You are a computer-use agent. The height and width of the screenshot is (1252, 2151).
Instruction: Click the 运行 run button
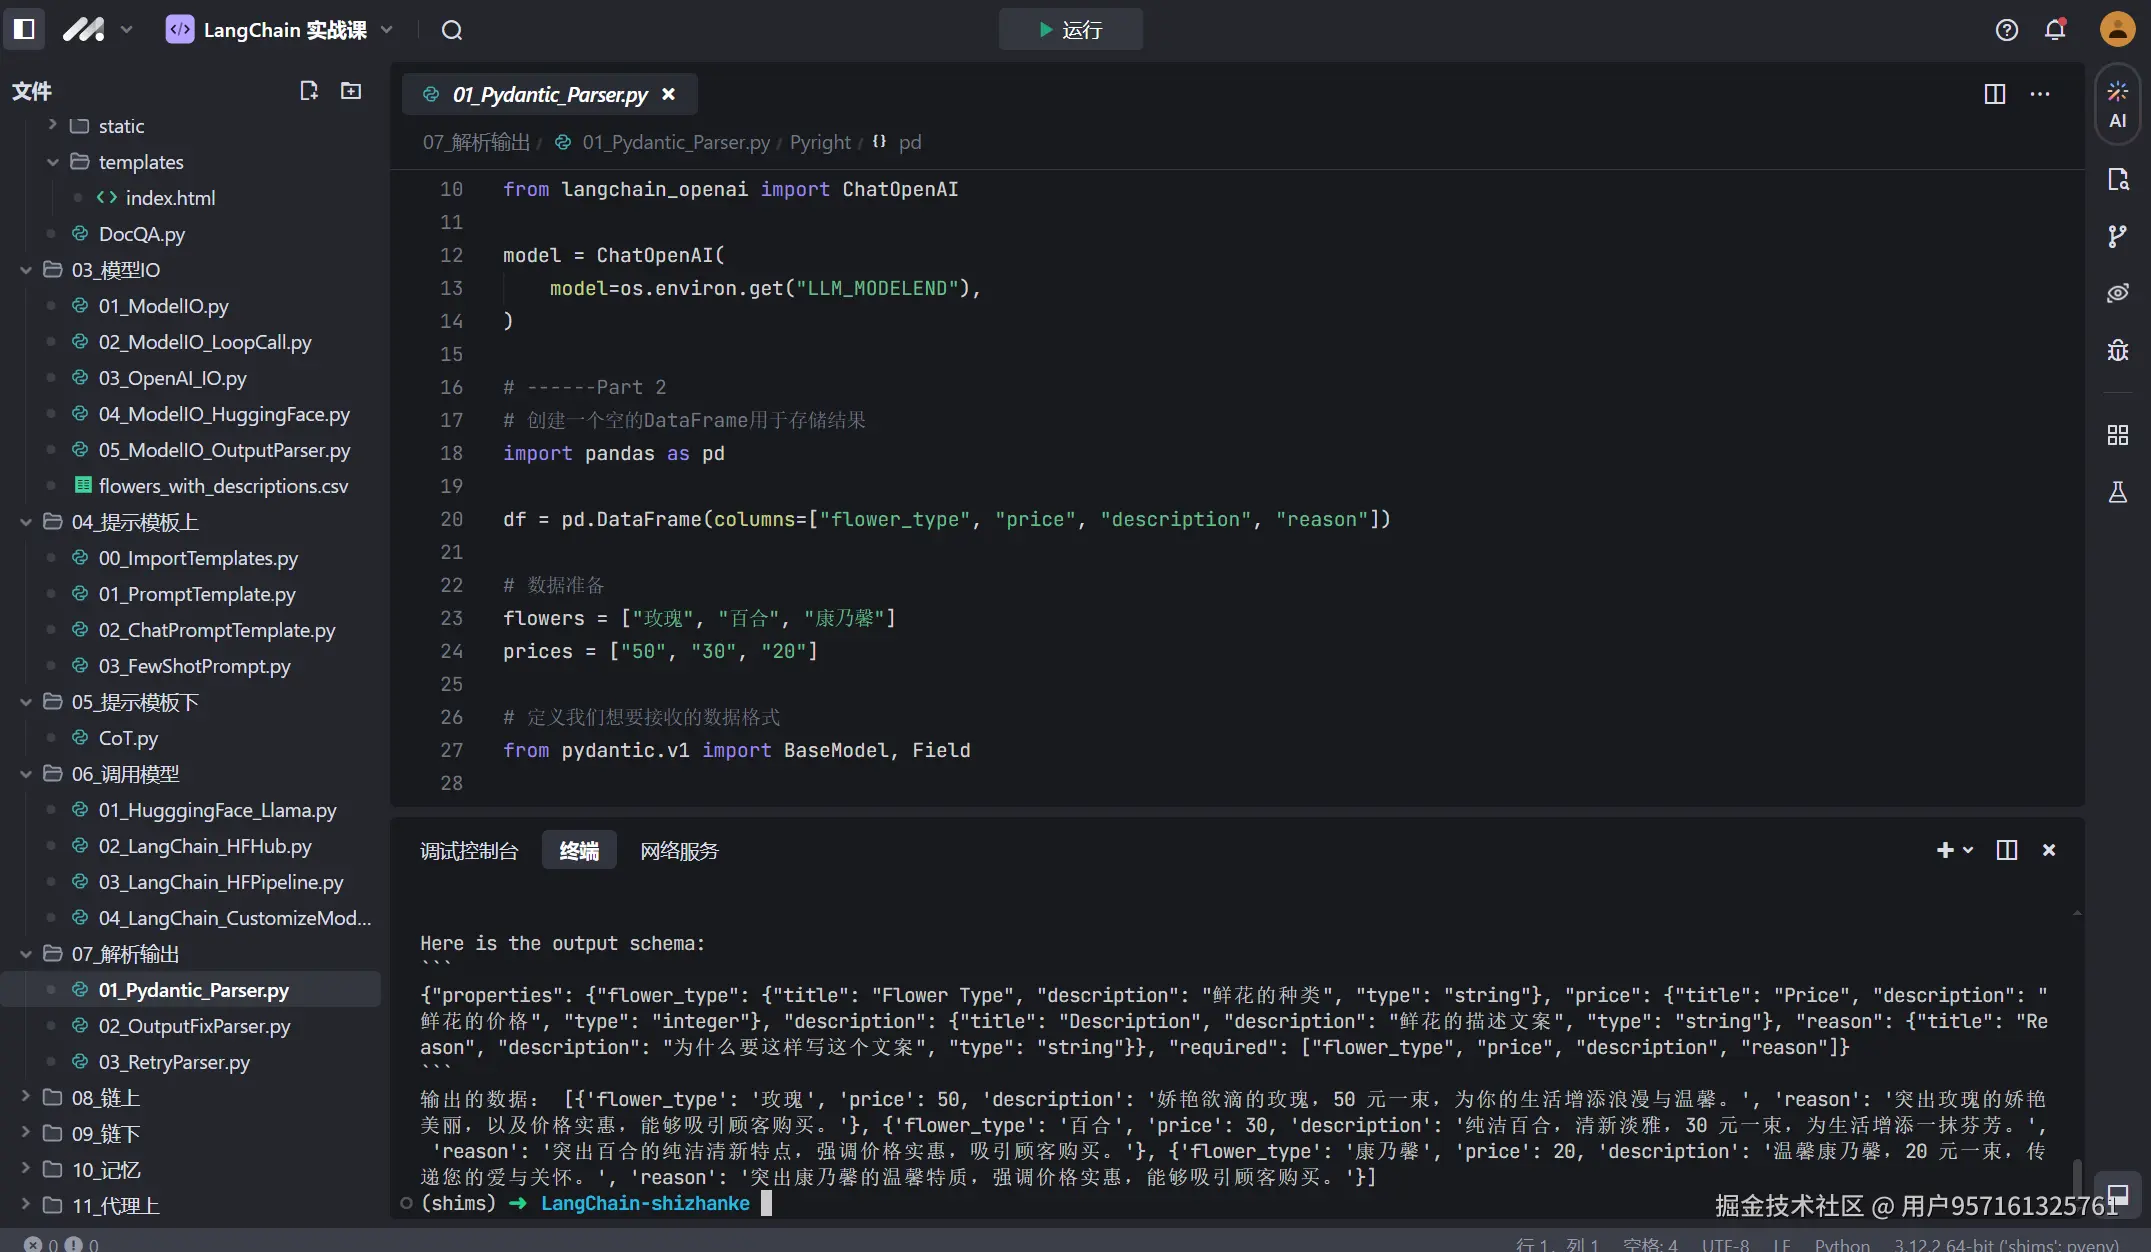[1070, 30]
